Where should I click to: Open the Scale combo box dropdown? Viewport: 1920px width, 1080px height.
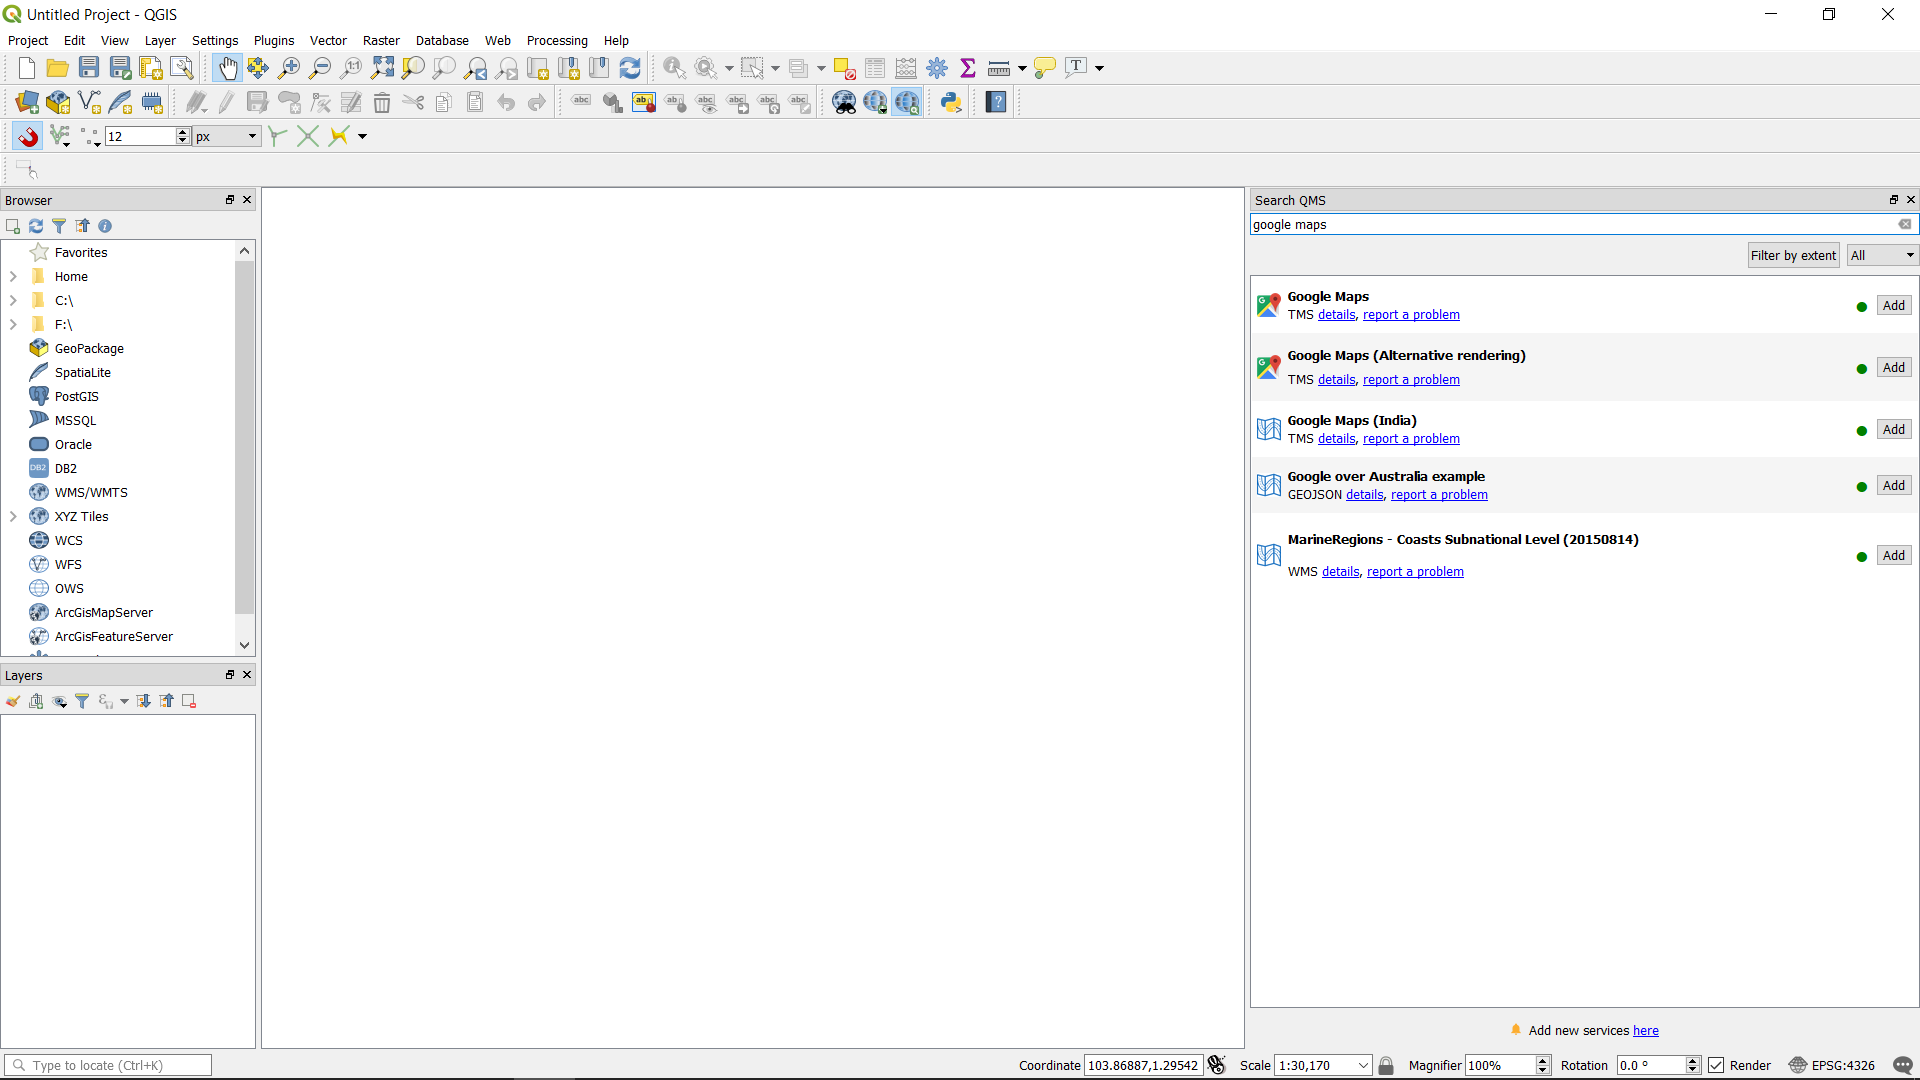pyautogui.click(x=1363, y=1065)
